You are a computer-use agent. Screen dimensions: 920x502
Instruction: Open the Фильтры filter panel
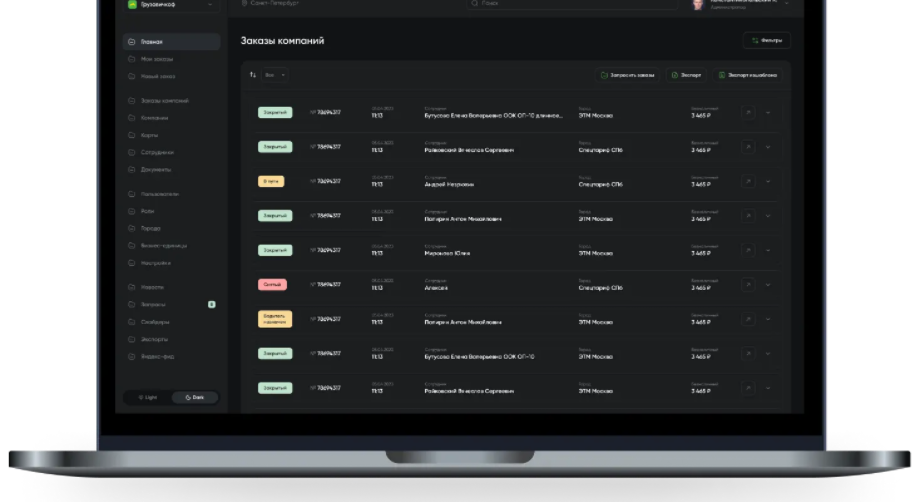tap(766, 41)
